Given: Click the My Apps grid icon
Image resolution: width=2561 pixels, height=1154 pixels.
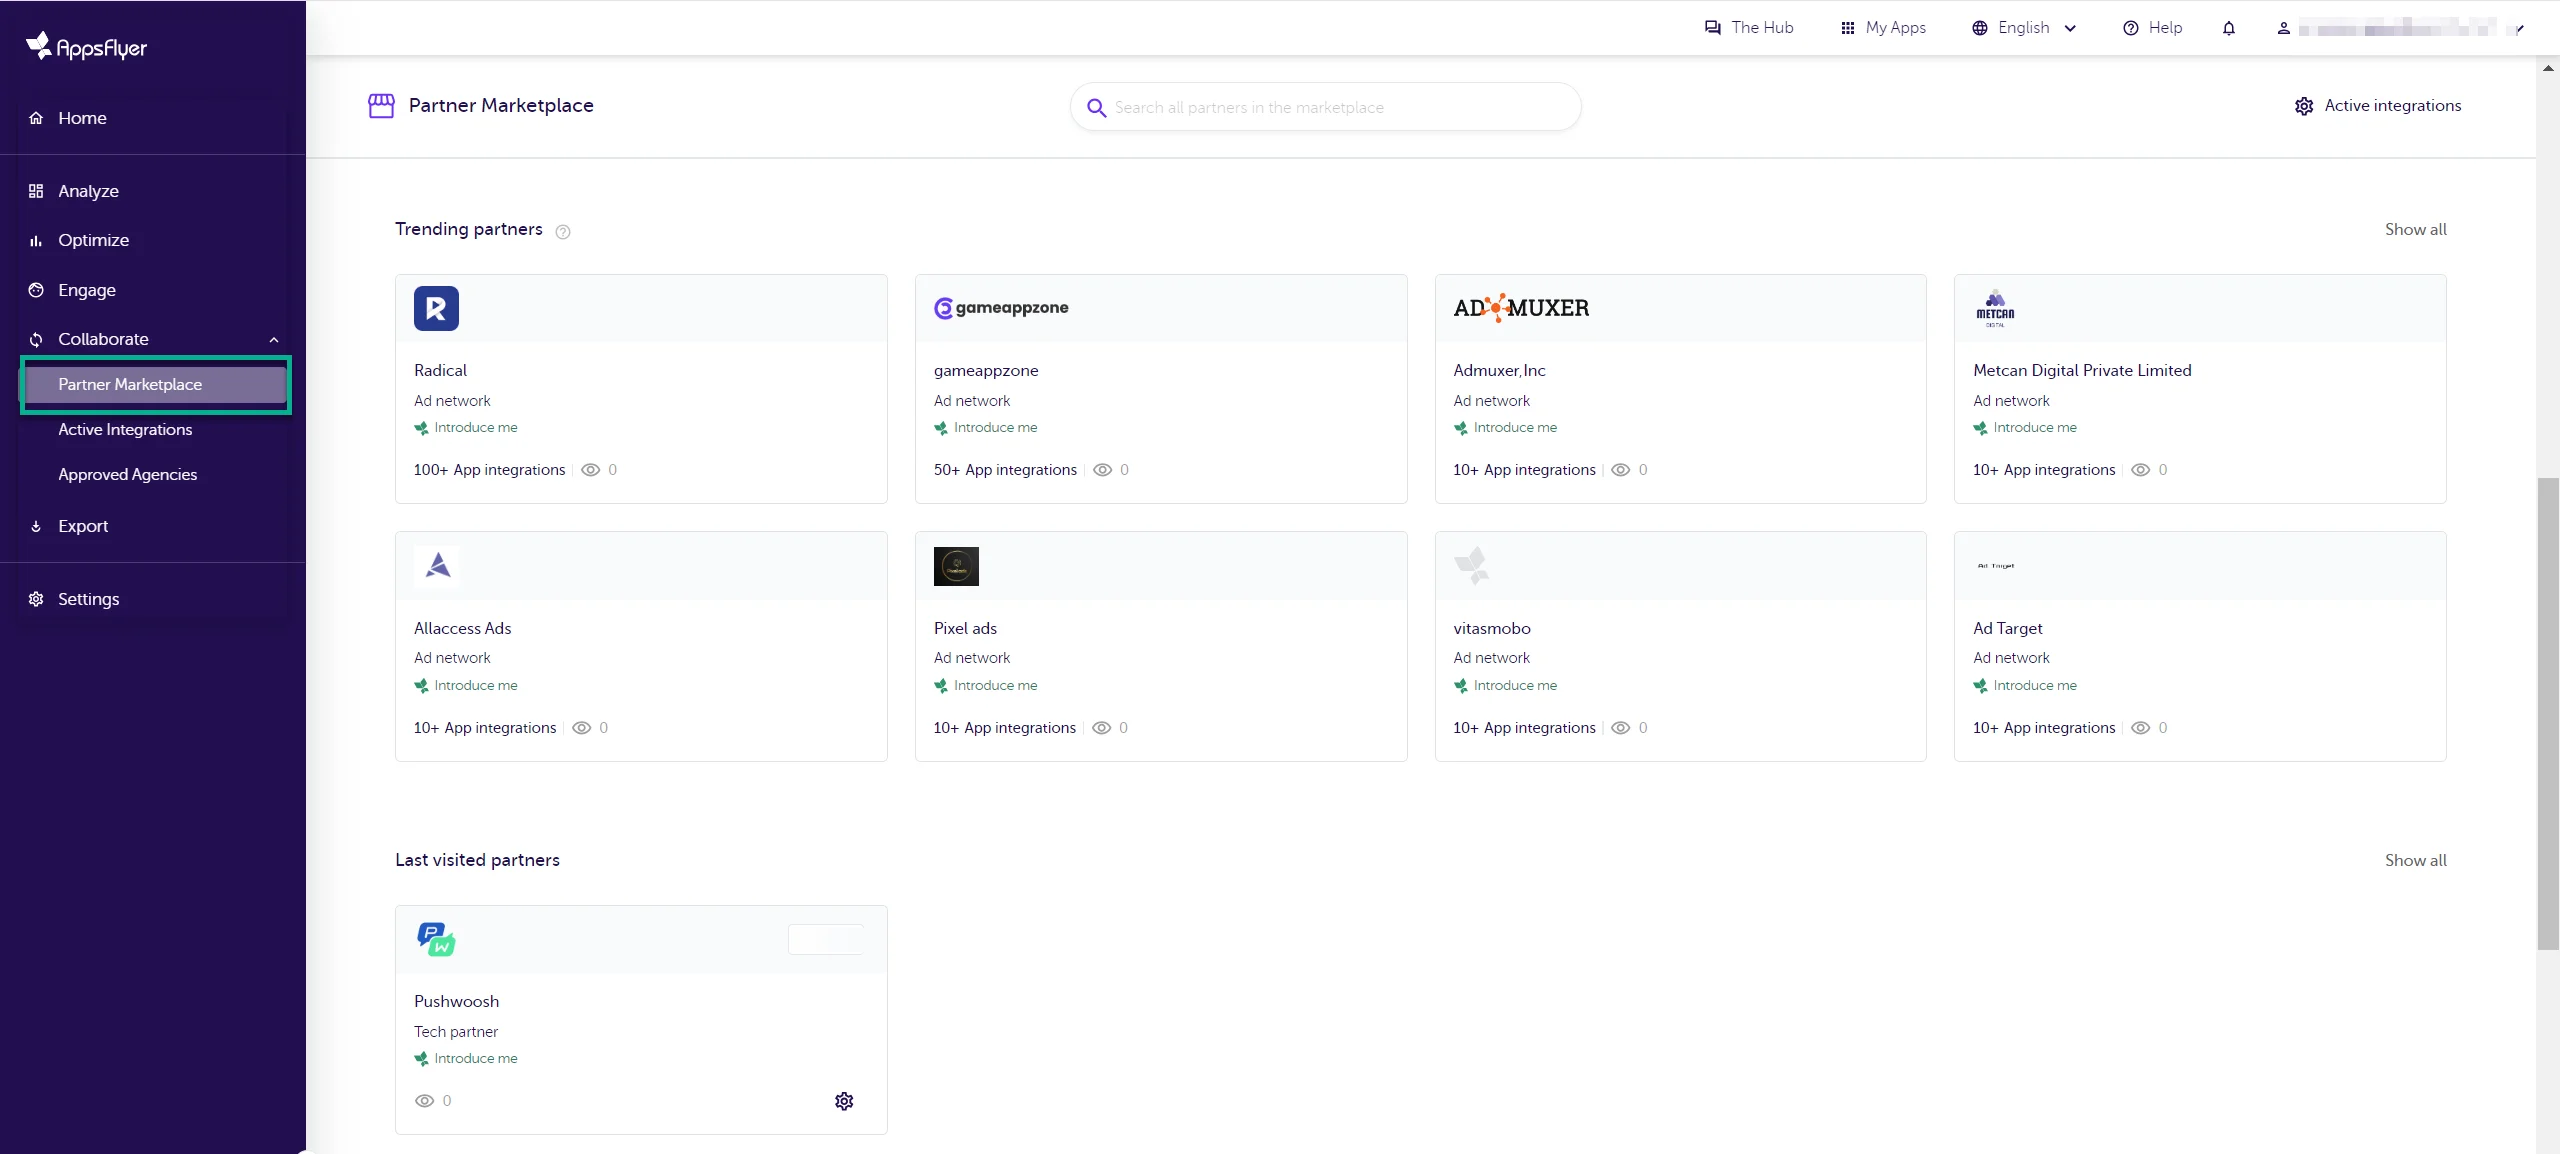Looking at the screenshot, I should 1847,28.
